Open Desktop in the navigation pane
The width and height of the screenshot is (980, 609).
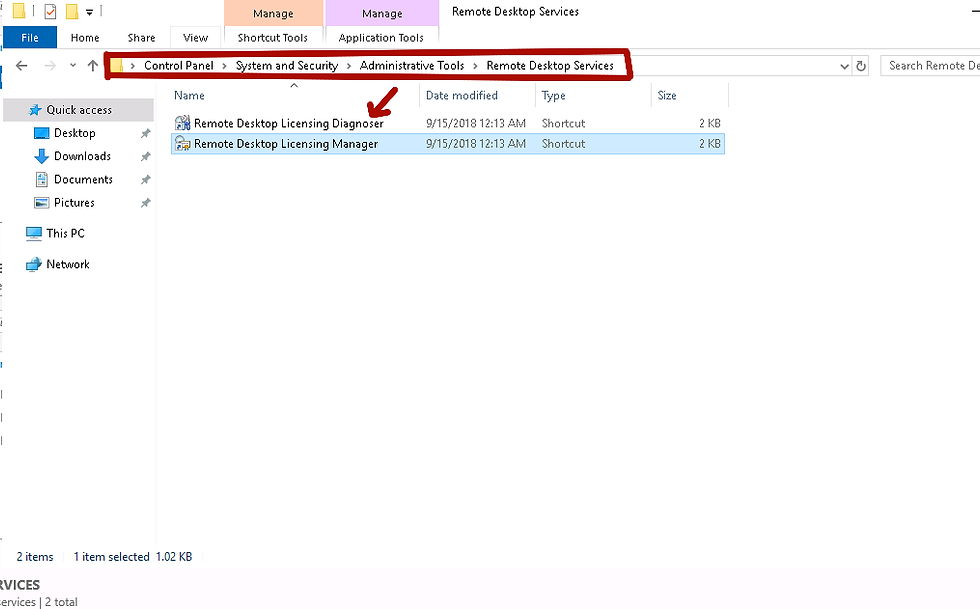tap(74, 133)
